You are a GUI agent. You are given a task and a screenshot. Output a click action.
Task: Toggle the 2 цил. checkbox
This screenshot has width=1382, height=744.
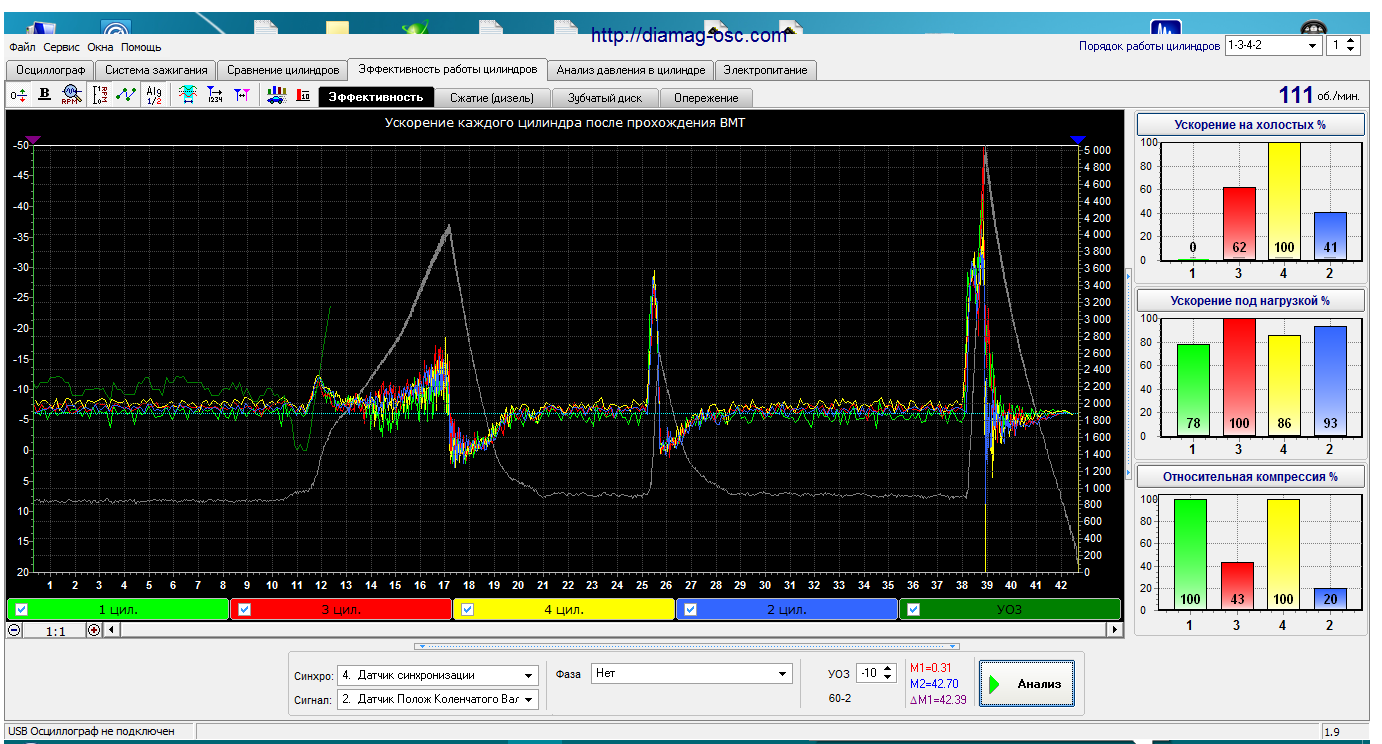point(690,609)
